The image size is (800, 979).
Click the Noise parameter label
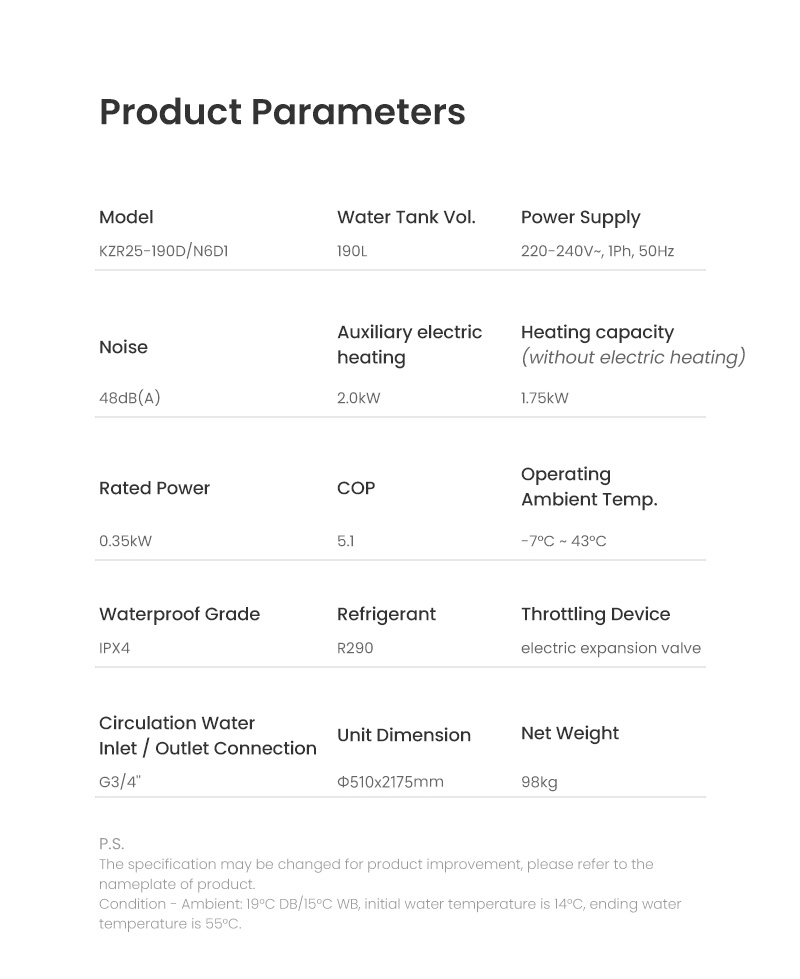[124, 347]
